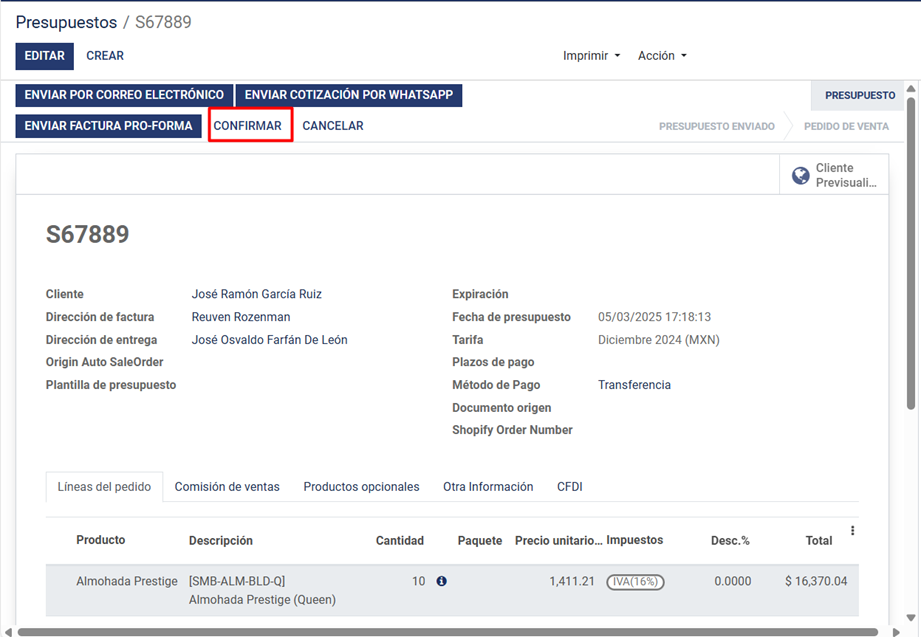Click the Almohada Prestige product cell

point(127,581)
